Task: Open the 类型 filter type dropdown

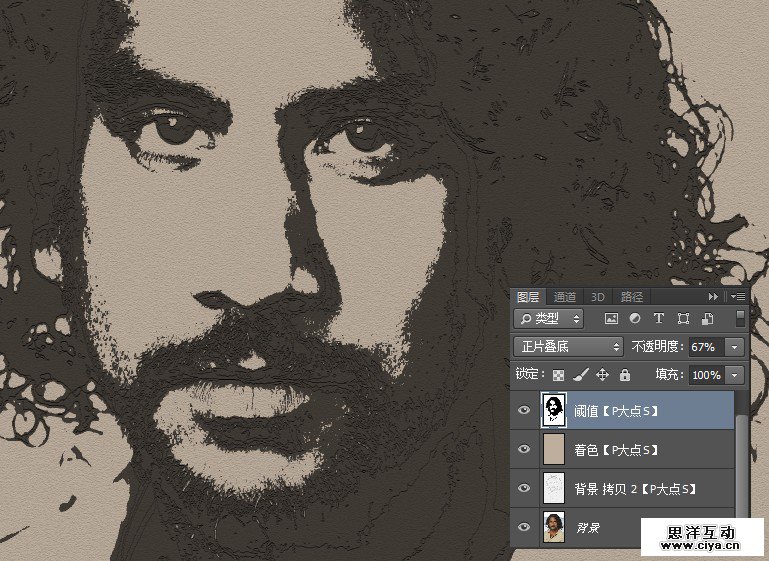Action: click(548, 319)
